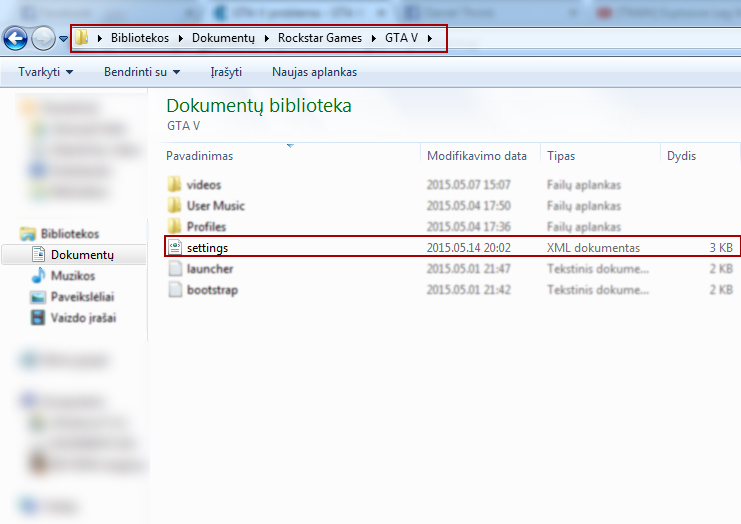Open recent locations dropdown arrow

(x=64, y=39)
